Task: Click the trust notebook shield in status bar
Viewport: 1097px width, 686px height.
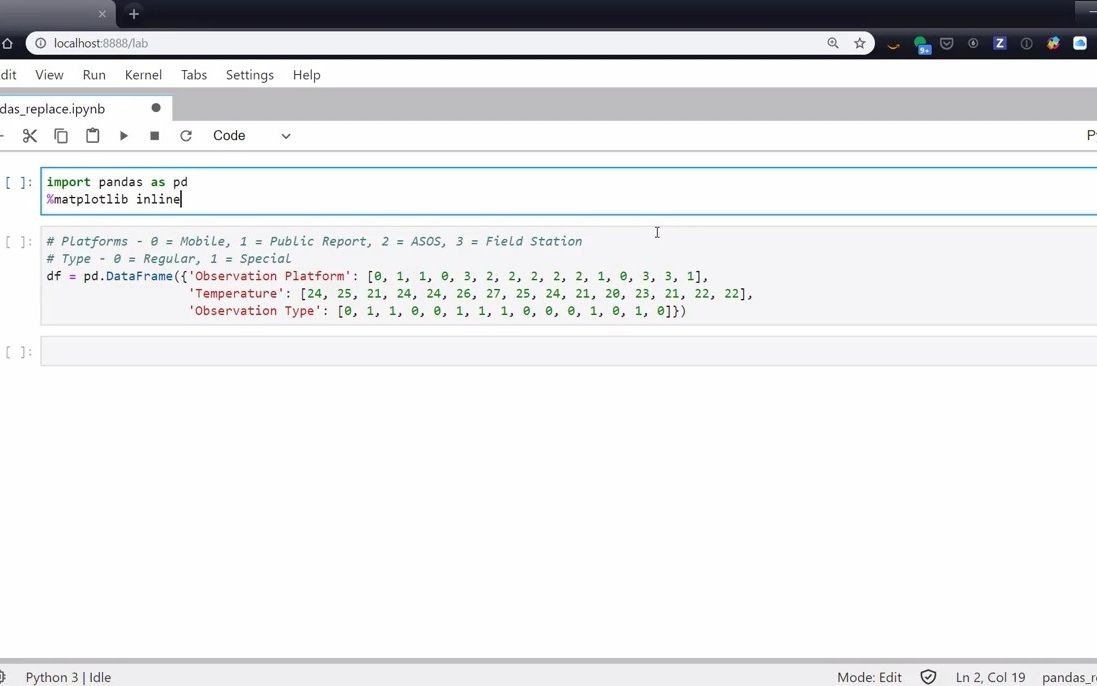Action: coord(927,677)
